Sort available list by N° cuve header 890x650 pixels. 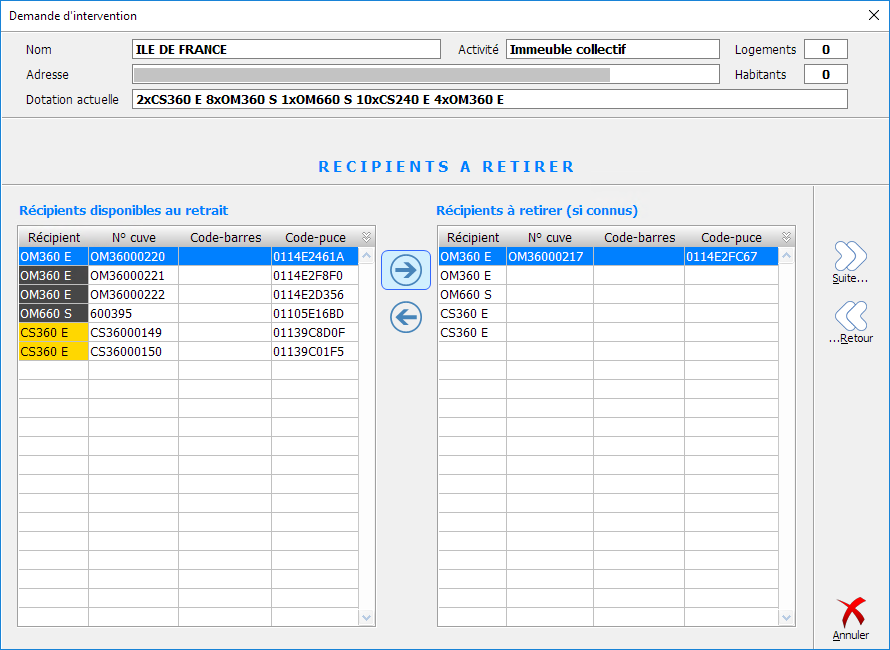click(x=133, y=238)
